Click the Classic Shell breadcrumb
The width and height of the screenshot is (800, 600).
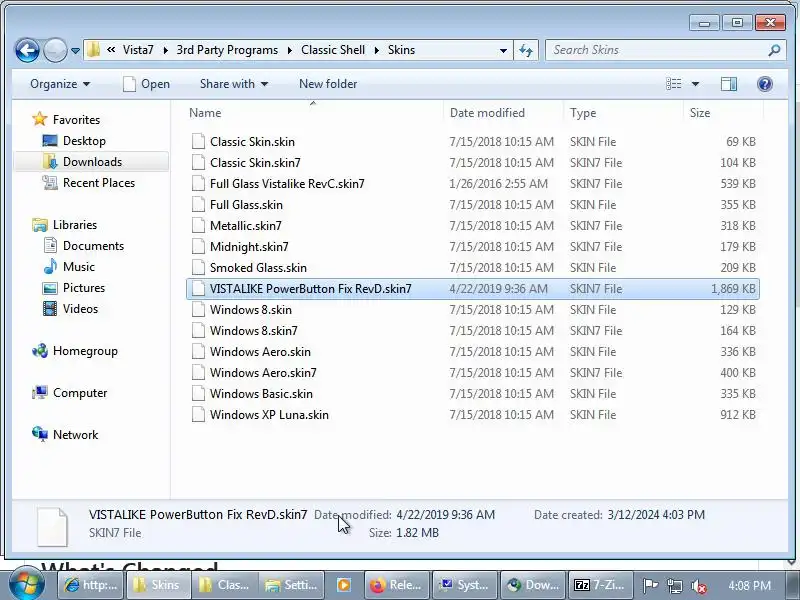click(333, 50)
